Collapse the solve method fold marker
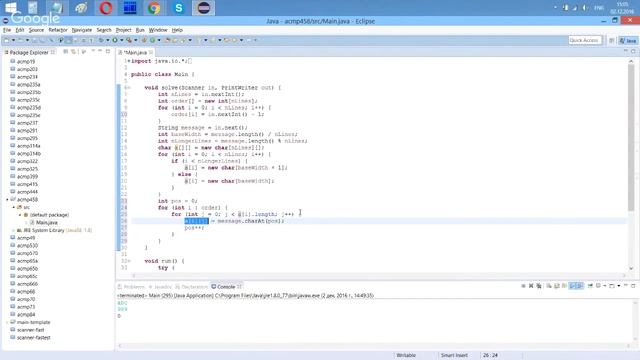Viewport: 640px width, 360px height. (x=128, y=88)
